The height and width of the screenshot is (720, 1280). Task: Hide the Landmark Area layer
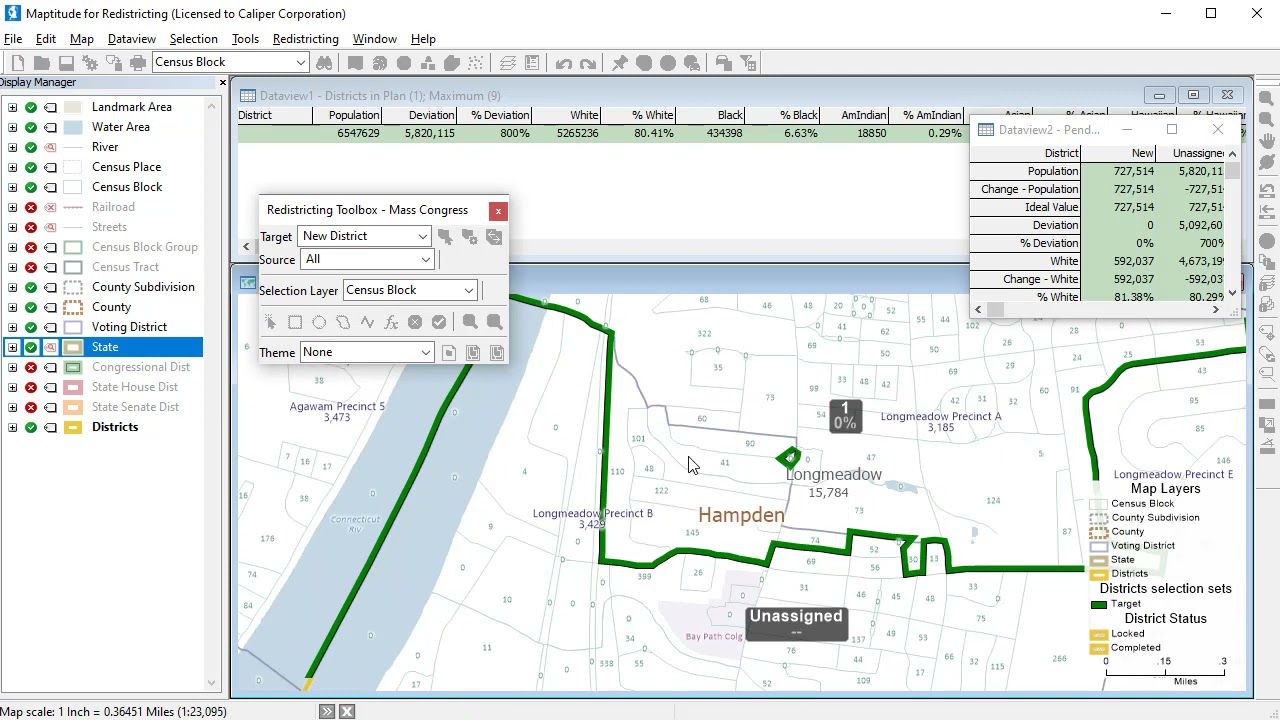pyautogui.click(x=31, y=107)
